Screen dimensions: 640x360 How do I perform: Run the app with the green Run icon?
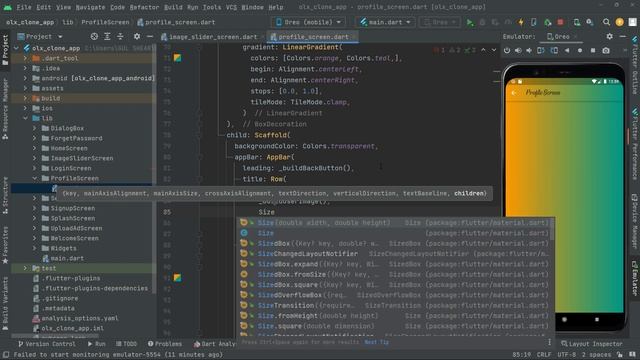pos(470,22)
